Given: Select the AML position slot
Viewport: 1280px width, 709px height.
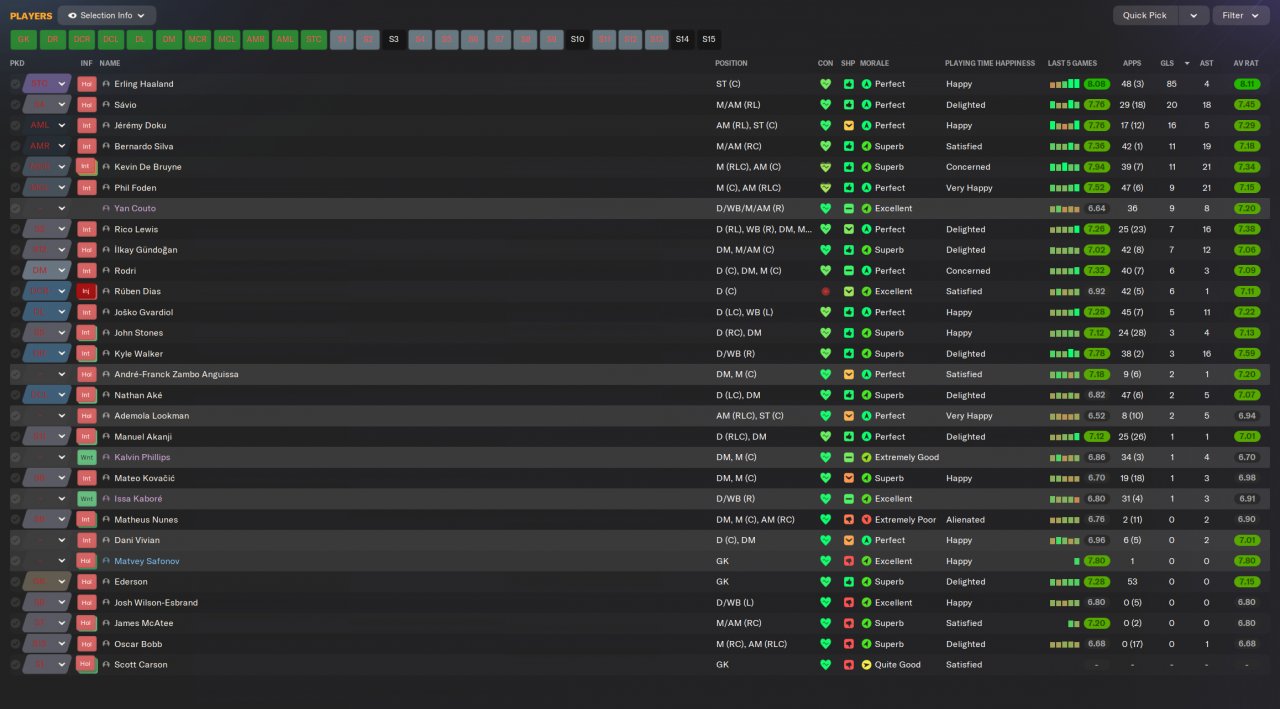Looking at the screenshot, I should tap(285, 40).
